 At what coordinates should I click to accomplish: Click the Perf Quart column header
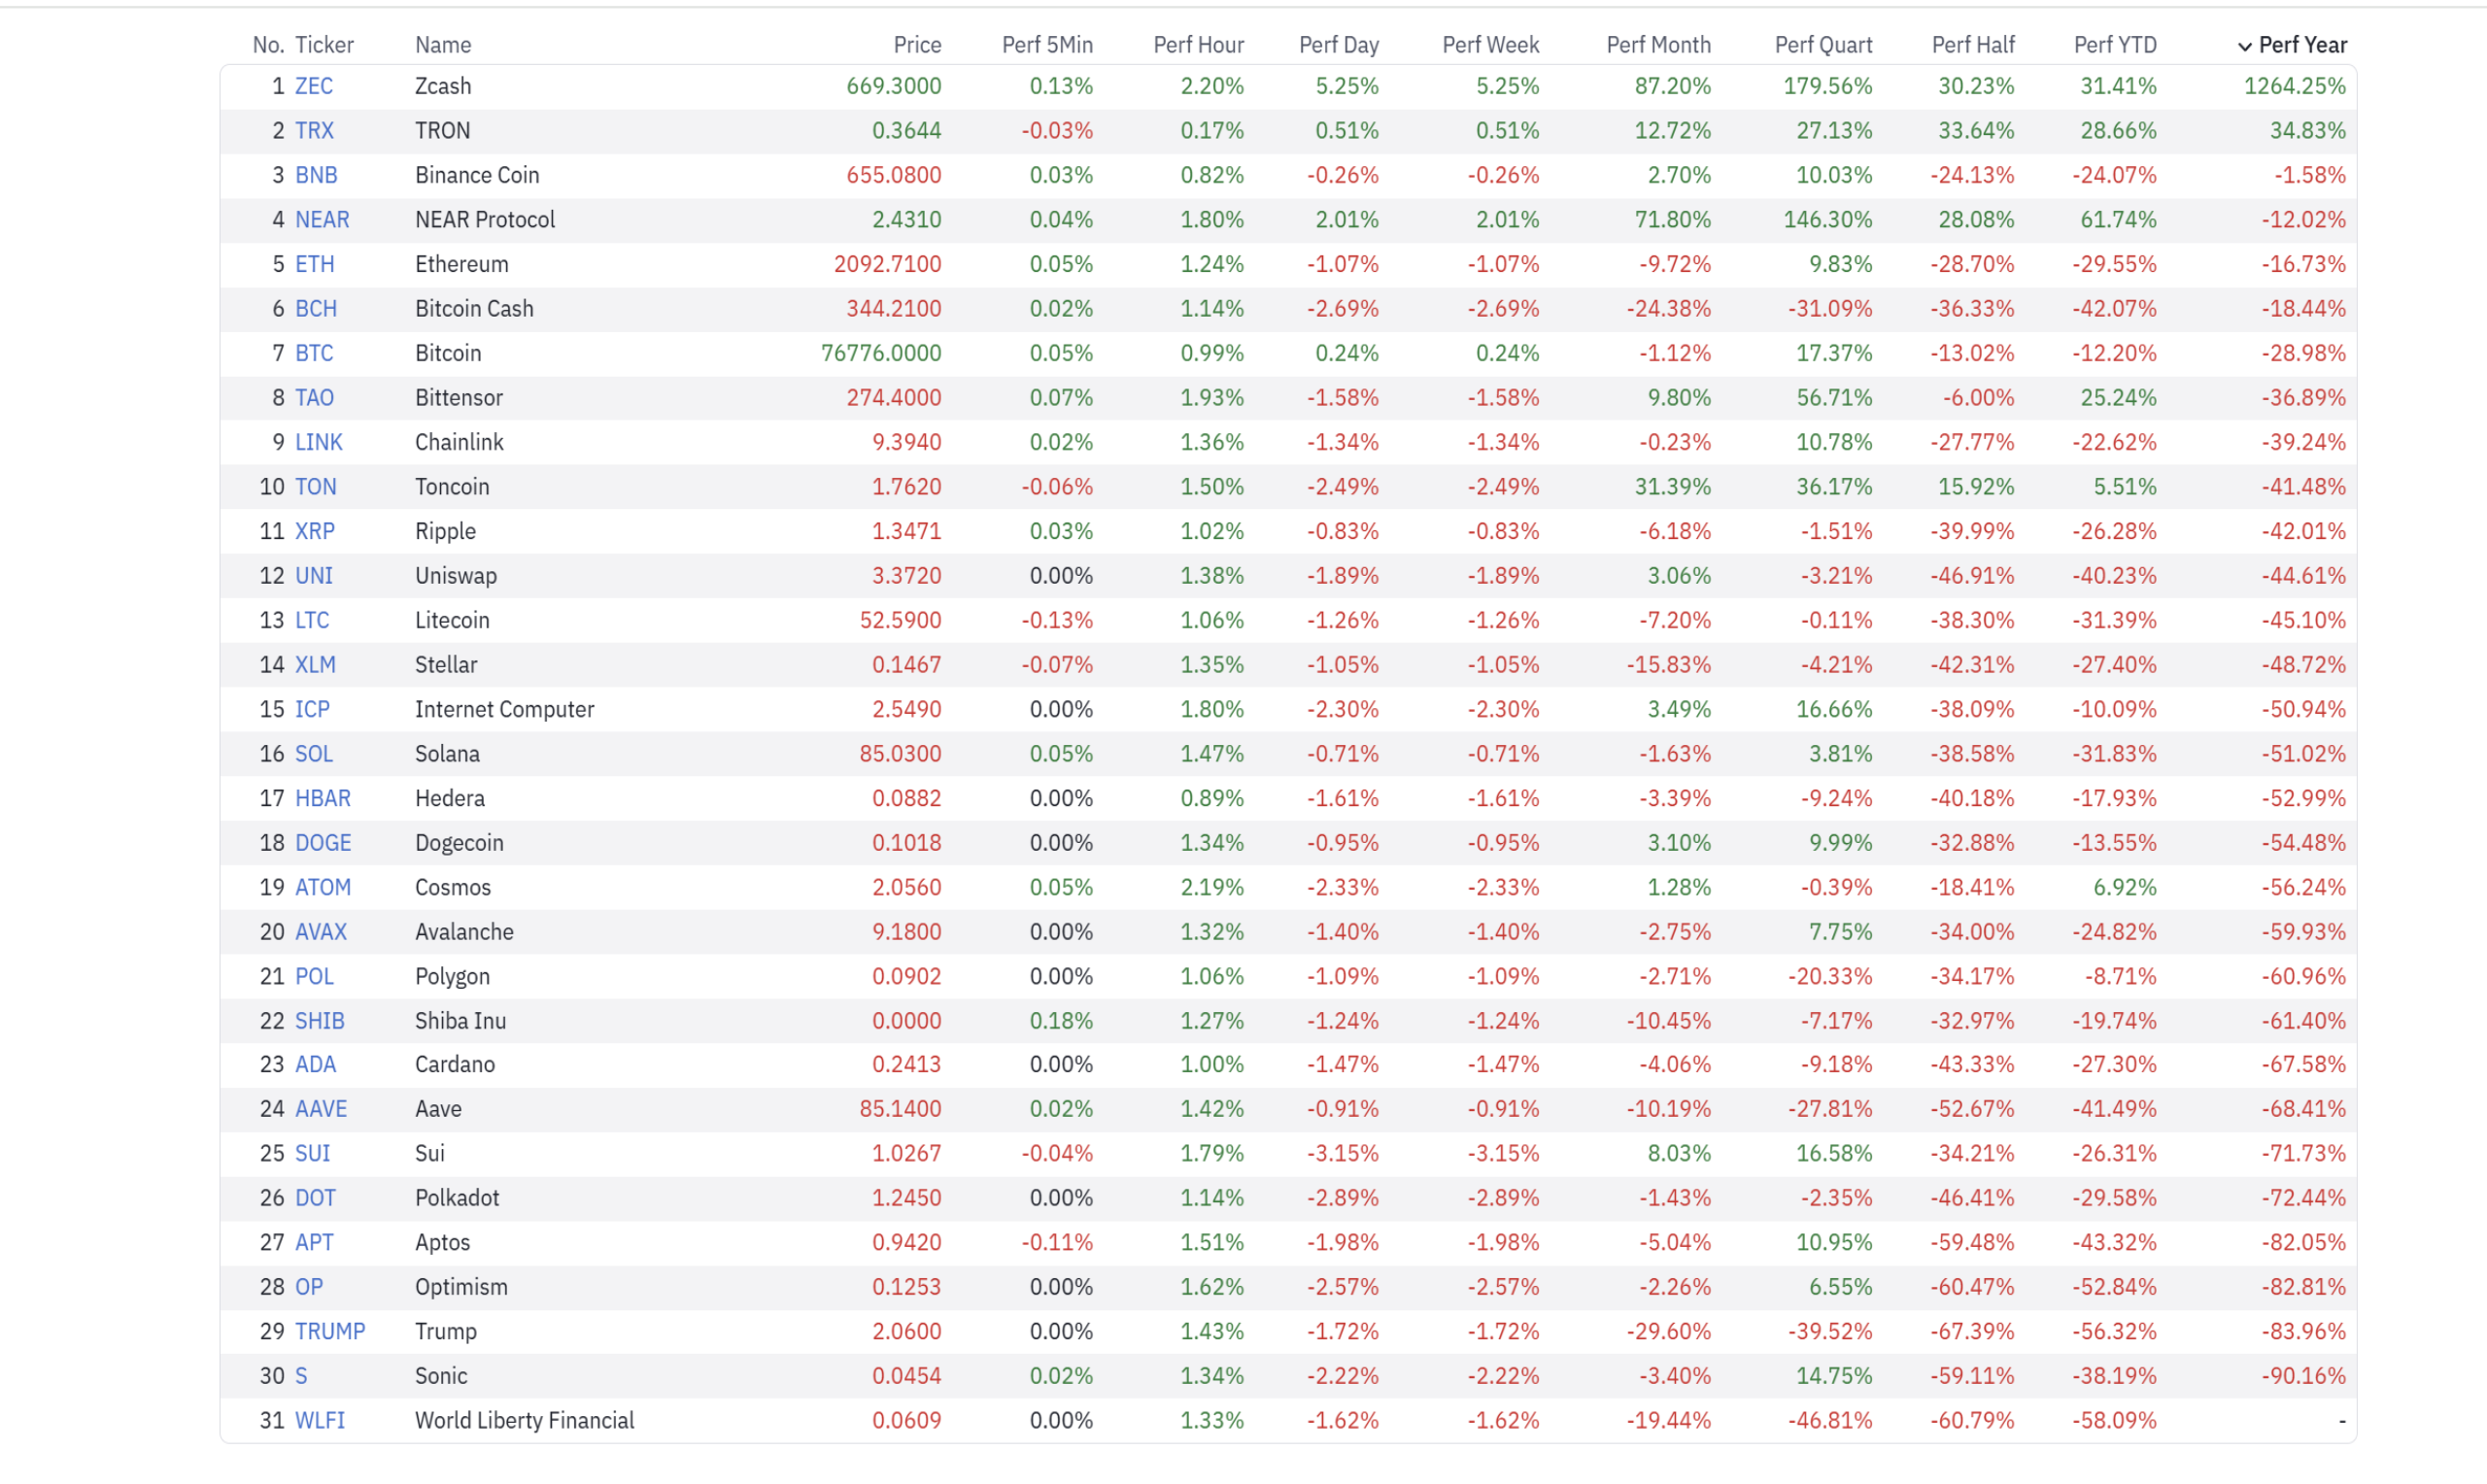[x=1823, y=45]
